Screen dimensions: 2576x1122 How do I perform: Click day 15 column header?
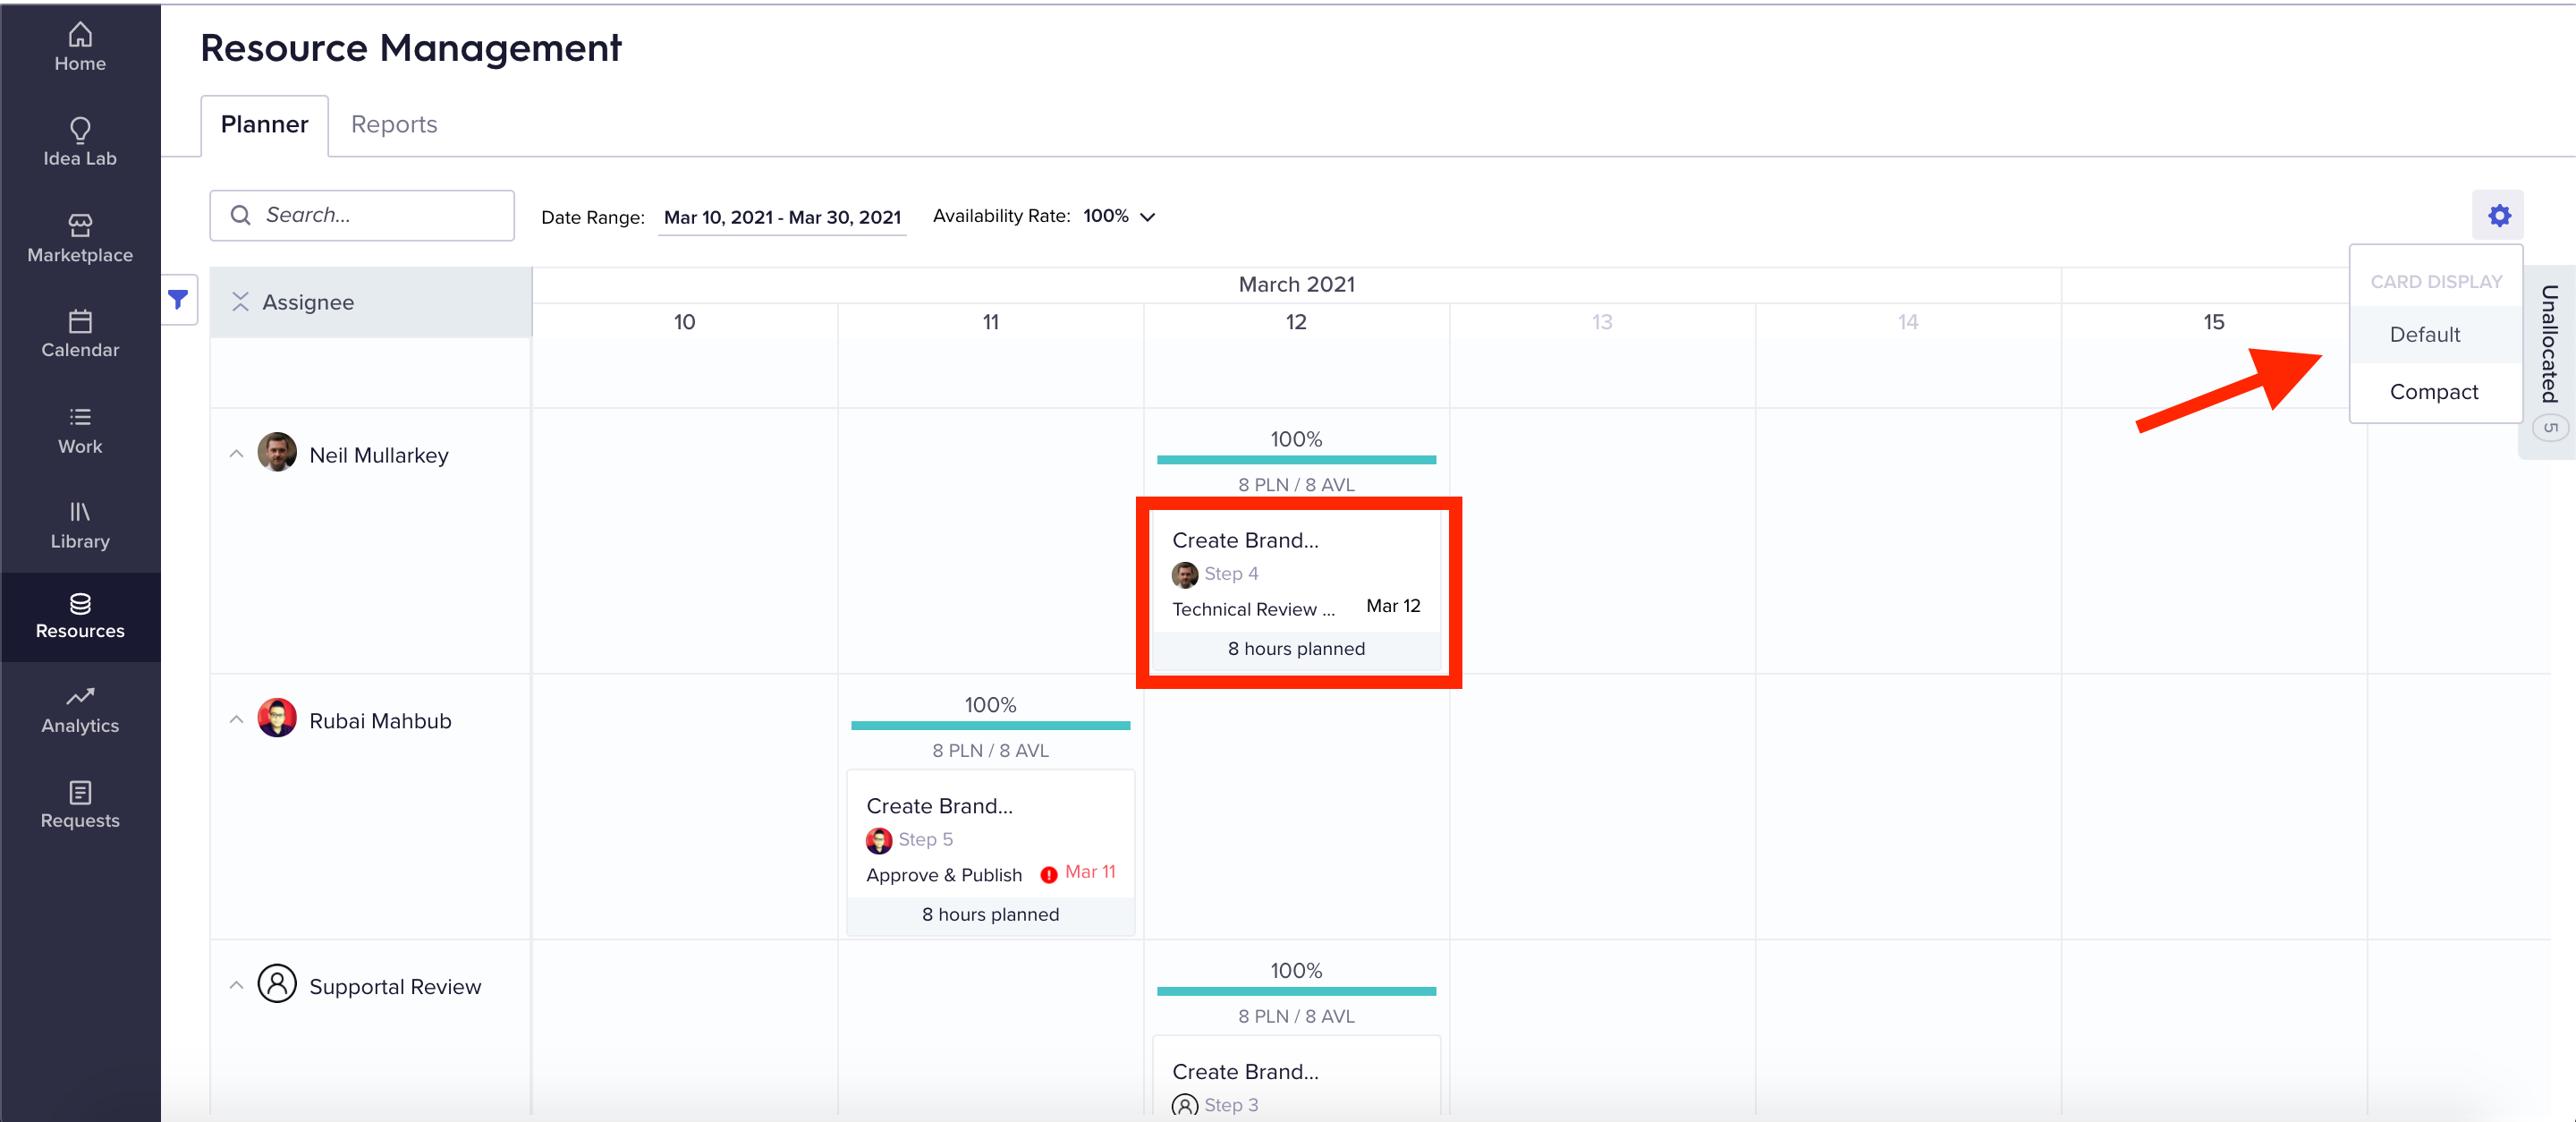[2214, 322]
